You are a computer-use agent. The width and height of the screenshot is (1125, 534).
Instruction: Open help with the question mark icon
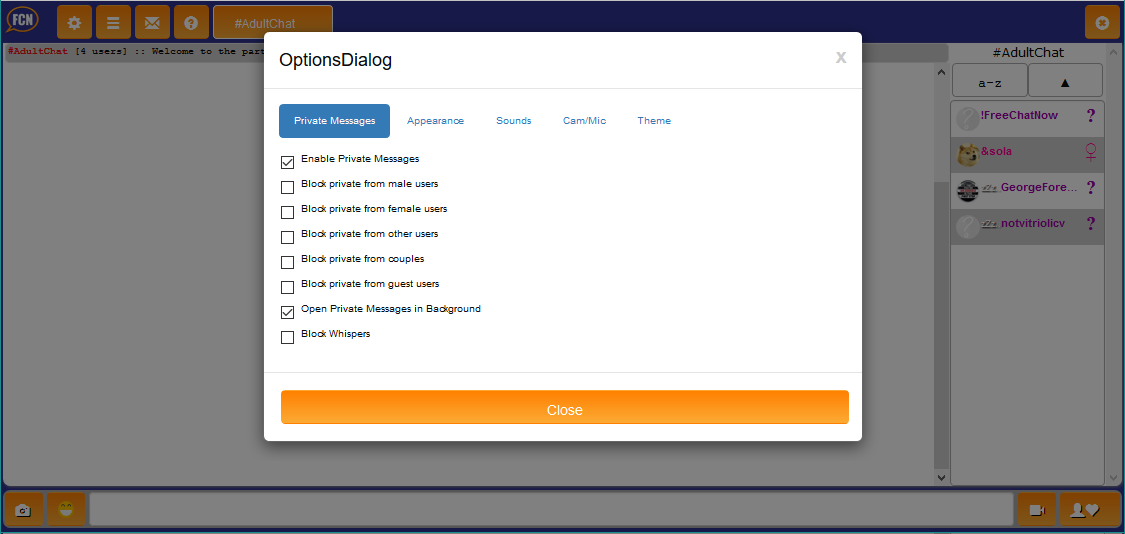(191, 22)
